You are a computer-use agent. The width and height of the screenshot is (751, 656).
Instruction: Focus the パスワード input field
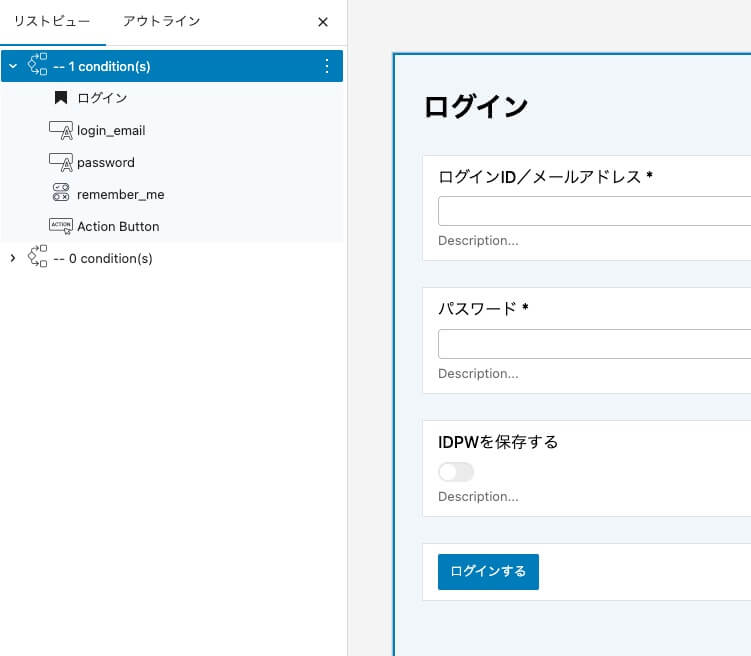click(594, 344)
